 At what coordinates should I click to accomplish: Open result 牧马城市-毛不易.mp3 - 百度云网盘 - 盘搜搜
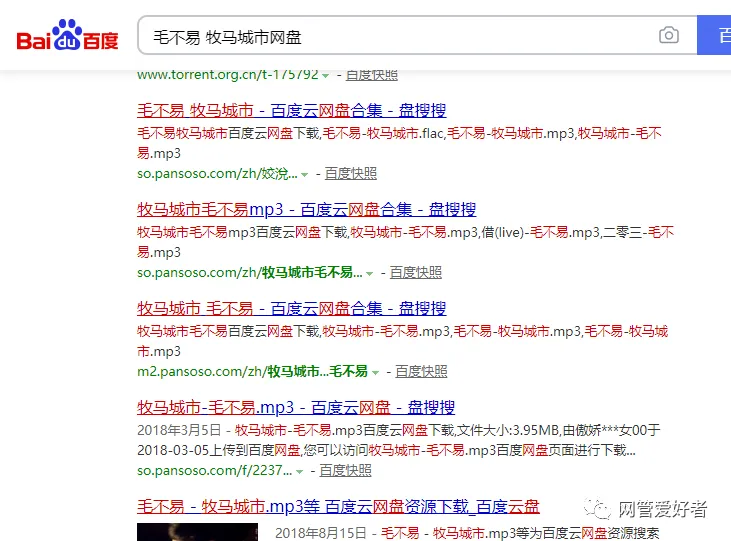point(296,407)
